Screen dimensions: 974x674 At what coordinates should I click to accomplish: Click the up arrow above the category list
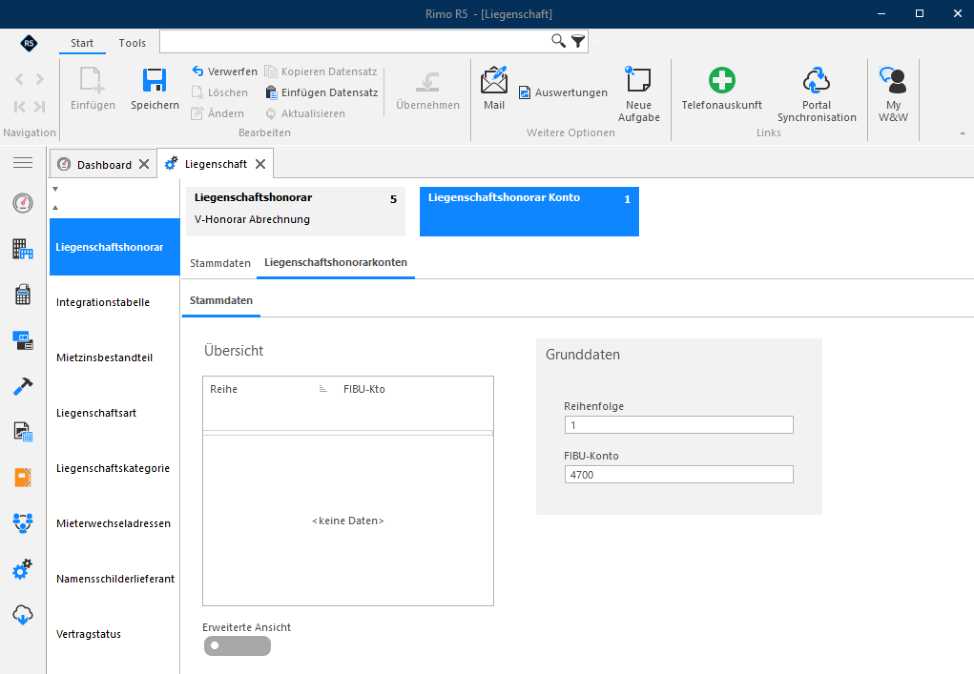tap(55, 207)
